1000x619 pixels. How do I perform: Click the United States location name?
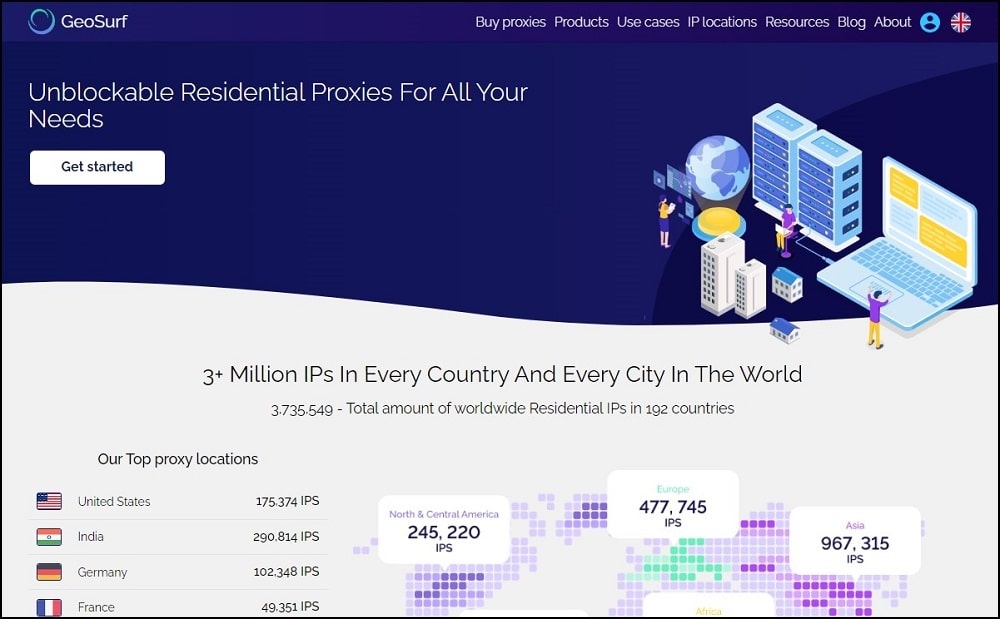[114, 502]
